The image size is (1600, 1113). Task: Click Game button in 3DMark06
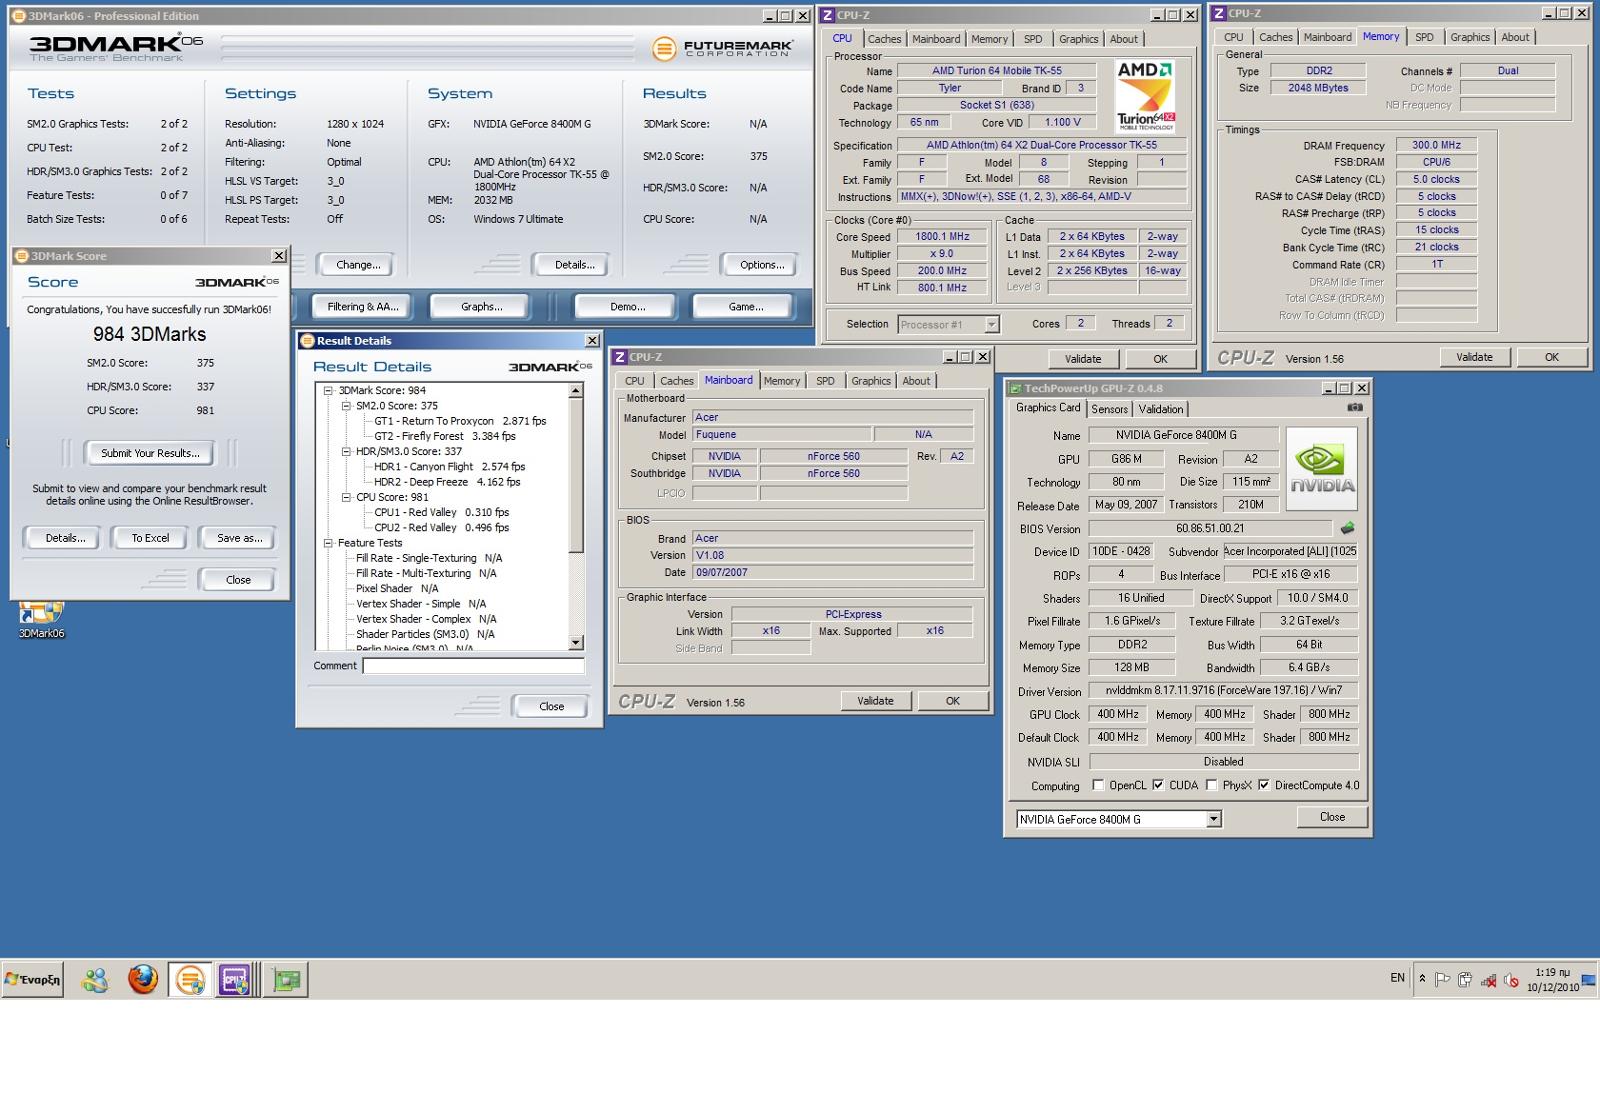click(x=746, y=307)
